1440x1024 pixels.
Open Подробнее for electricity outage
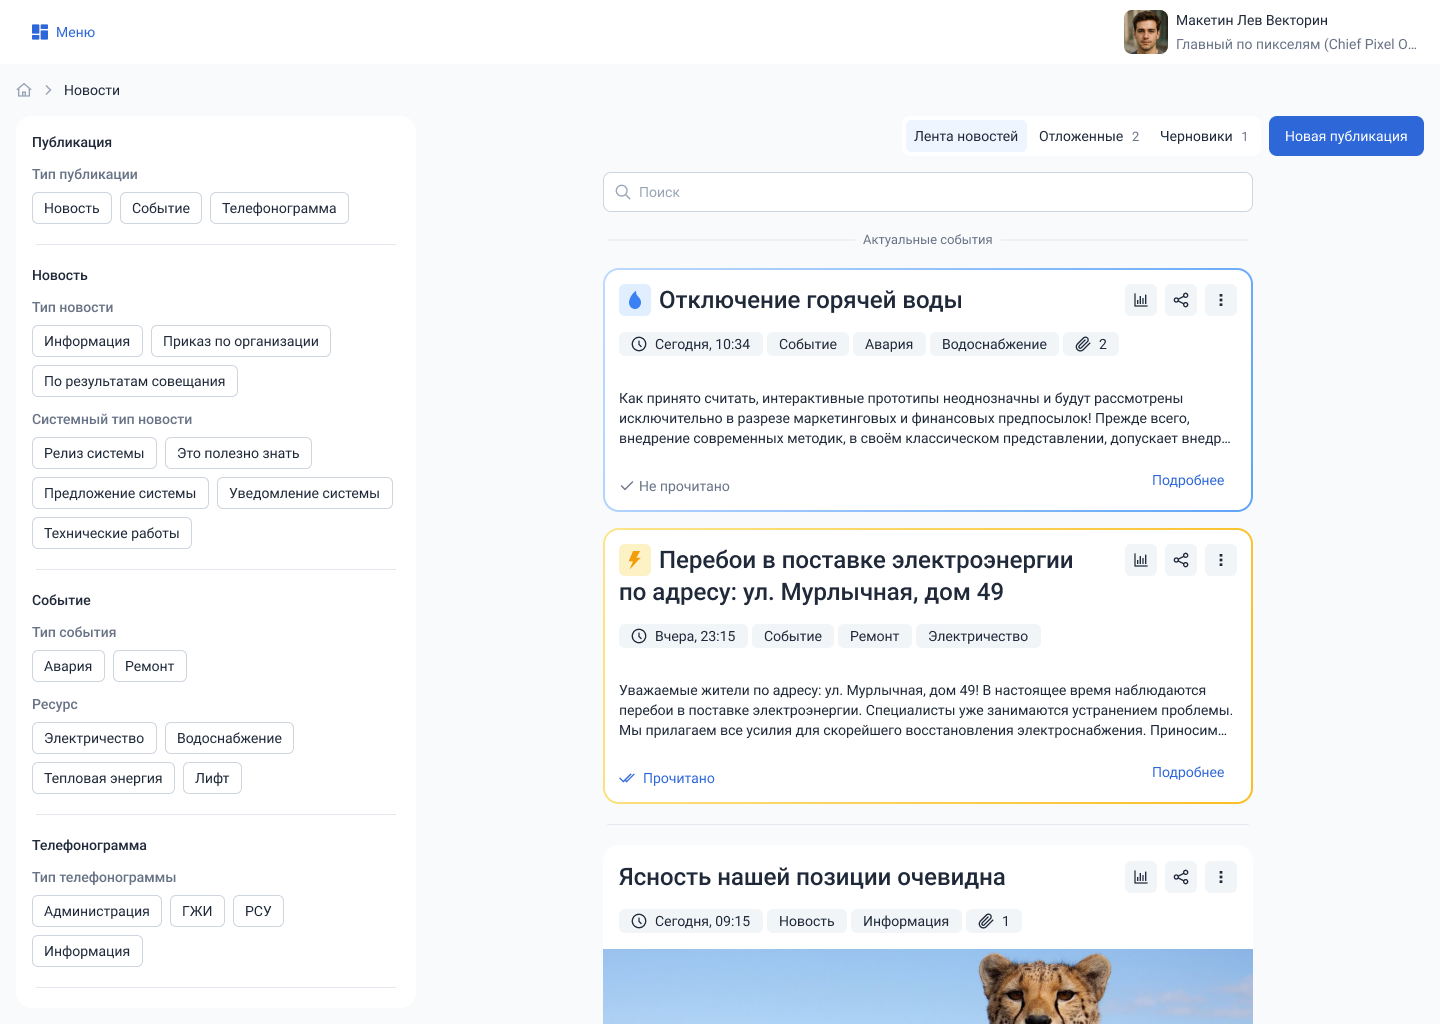[x=1188, y=772]
